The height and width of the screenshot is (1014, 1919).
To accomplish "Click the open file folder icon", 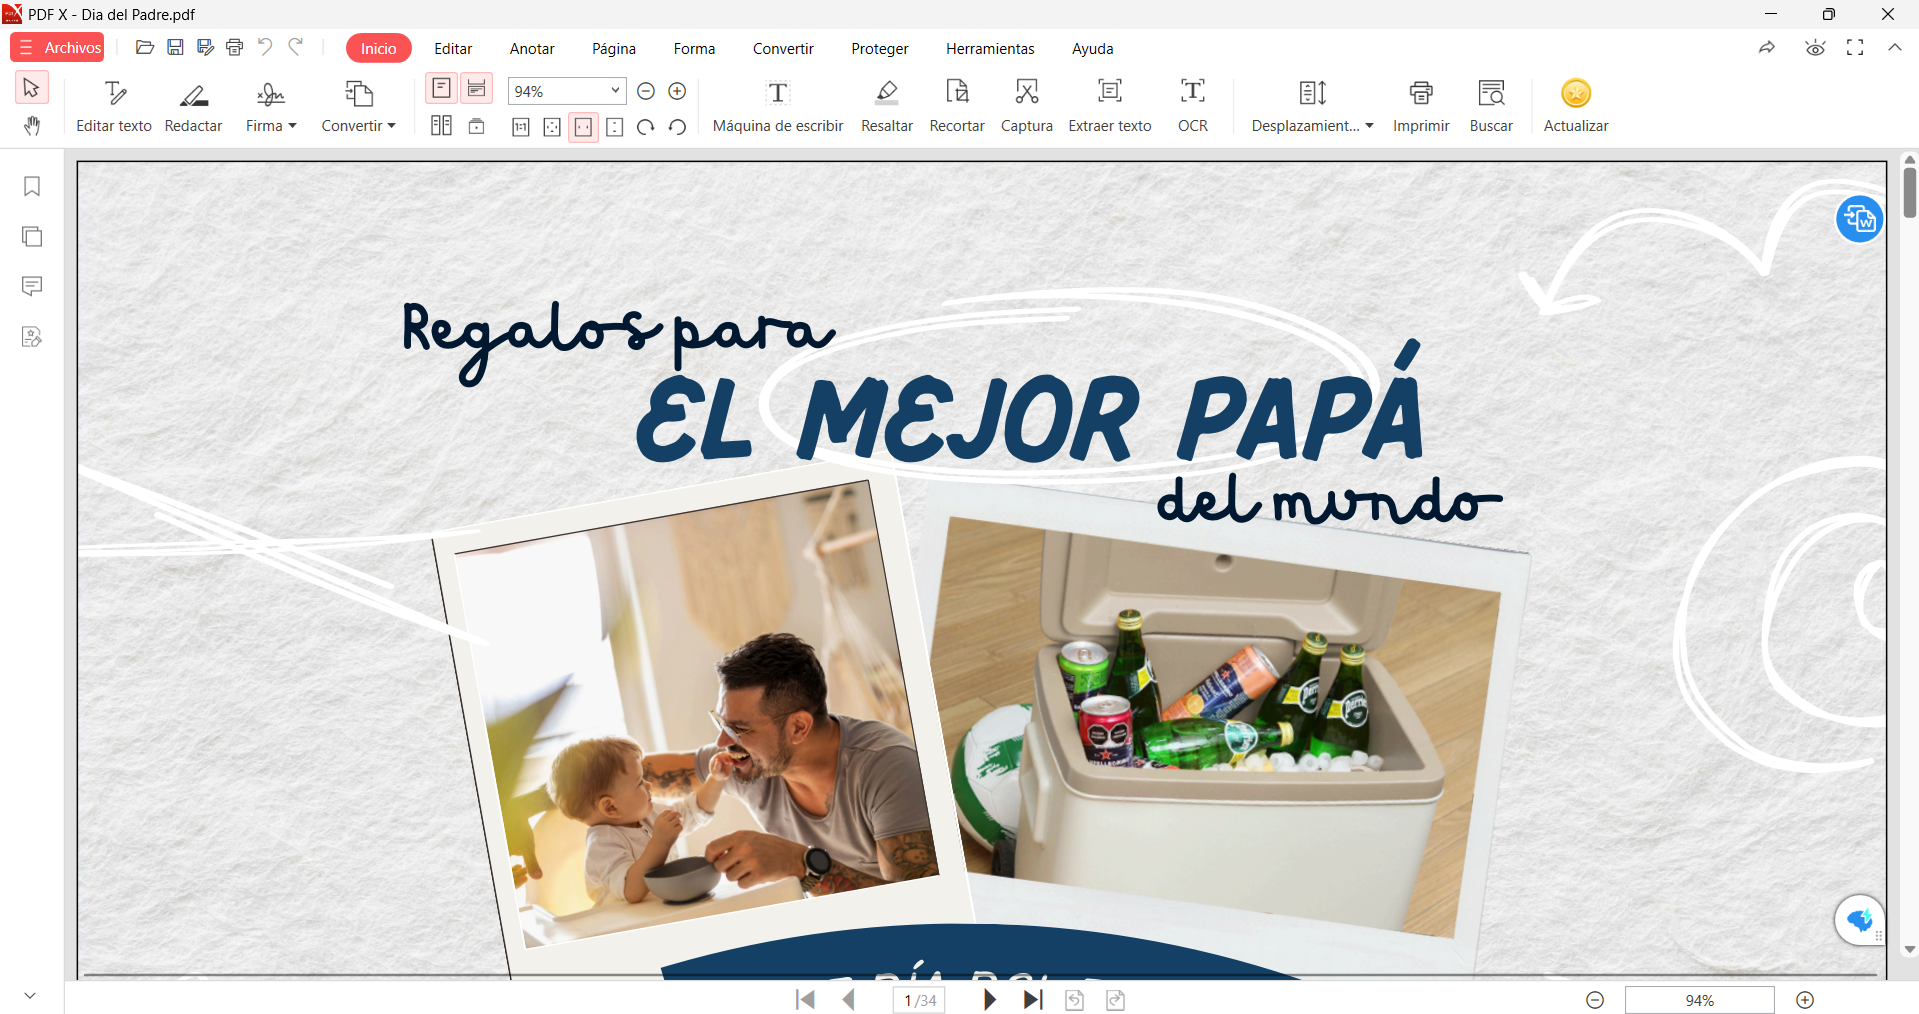I will pos(145,47).
